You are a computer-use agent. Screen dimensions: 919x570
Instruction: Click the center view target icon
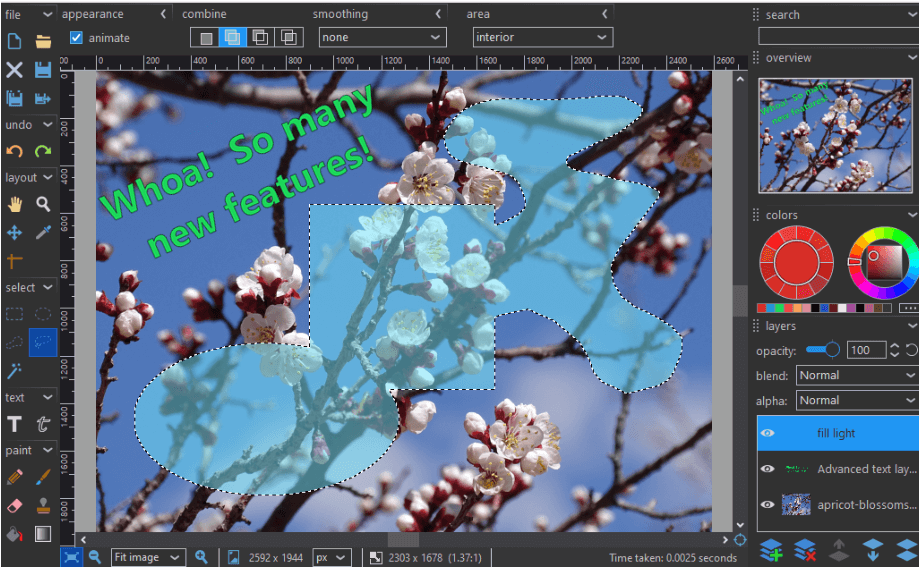pyautogui.click(x=740, y=540)
